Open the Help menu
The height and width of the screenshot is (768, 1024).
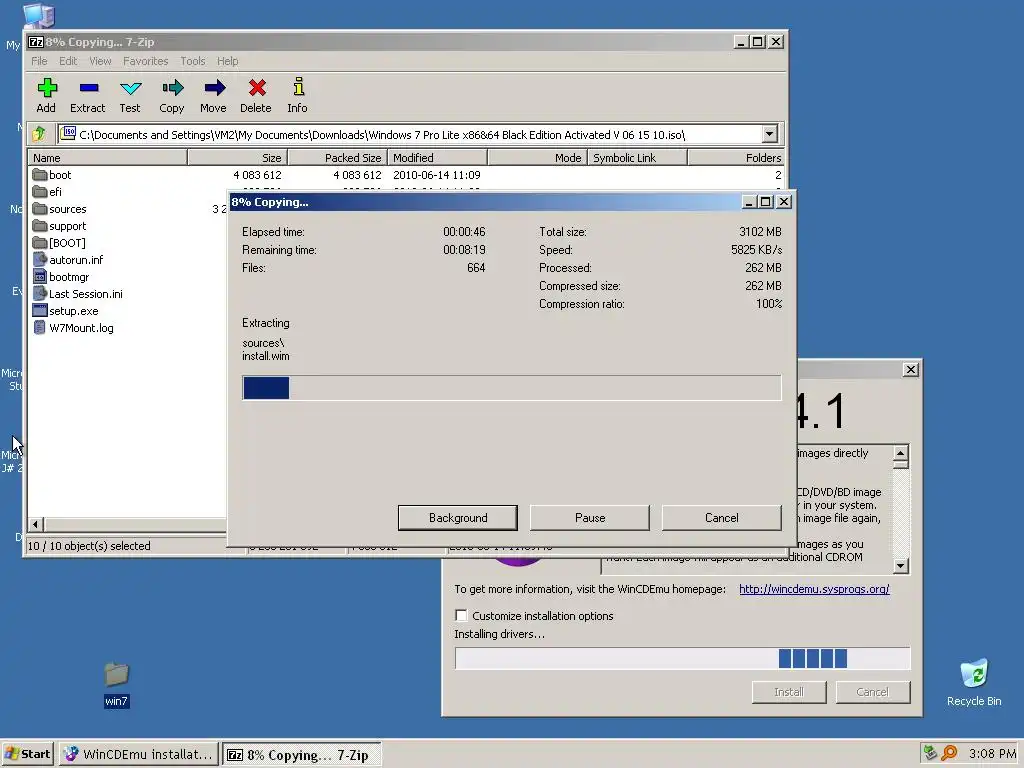pos(227,61)
